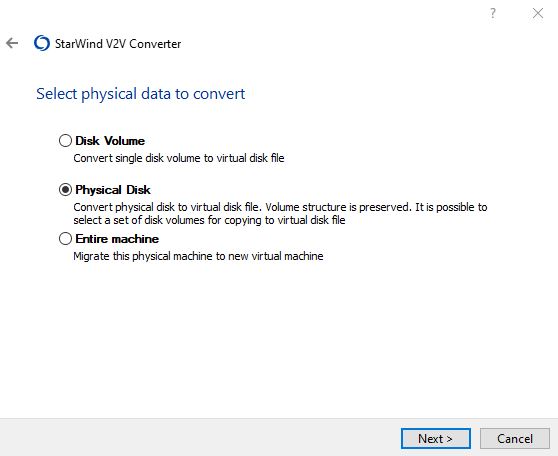This screenshot has width=558, height=456.
Task: Cancel the conversion wizard
Action: coord(515,438)
